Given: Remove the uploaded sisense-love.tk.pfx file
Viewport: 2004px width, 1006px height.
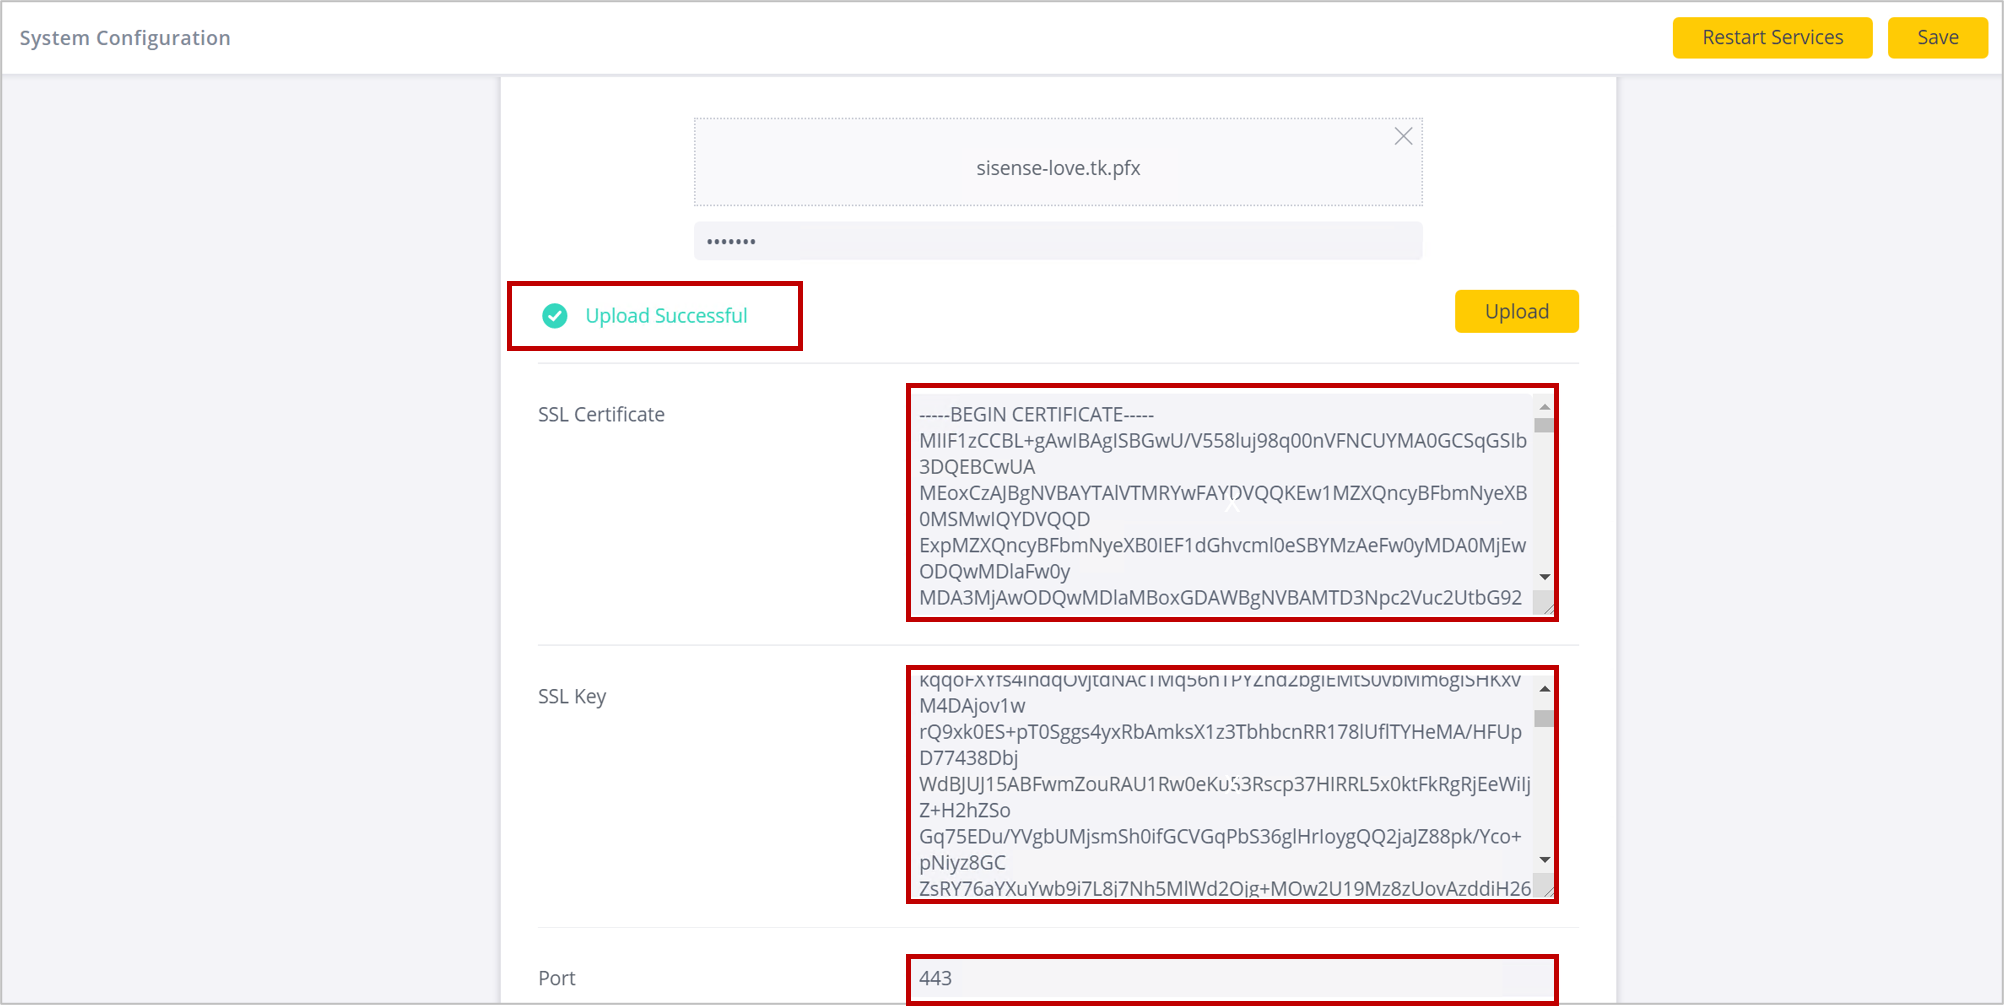Looking at the screenshot, I should pyautogui.click(x=1403, y=136).
